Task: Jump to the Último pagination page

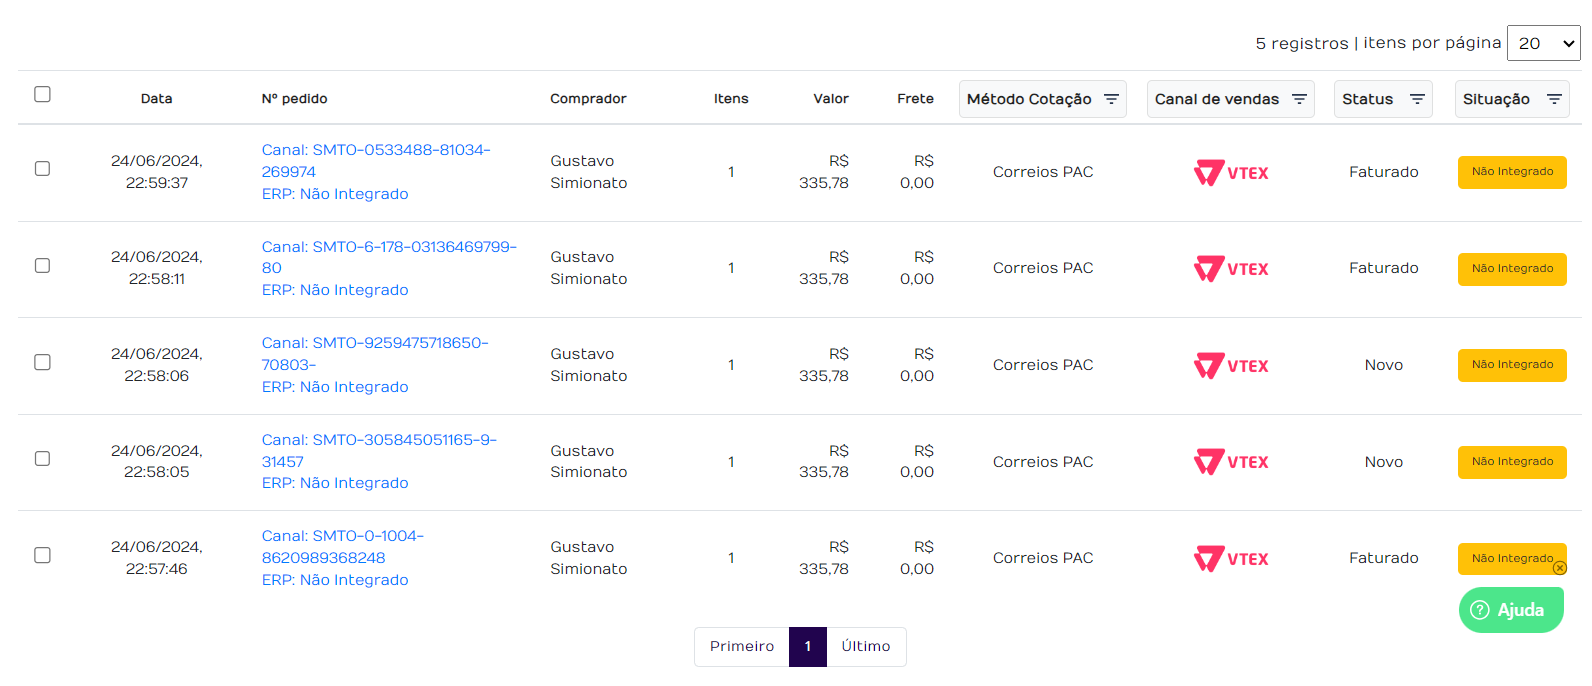Action: point(866,647)
